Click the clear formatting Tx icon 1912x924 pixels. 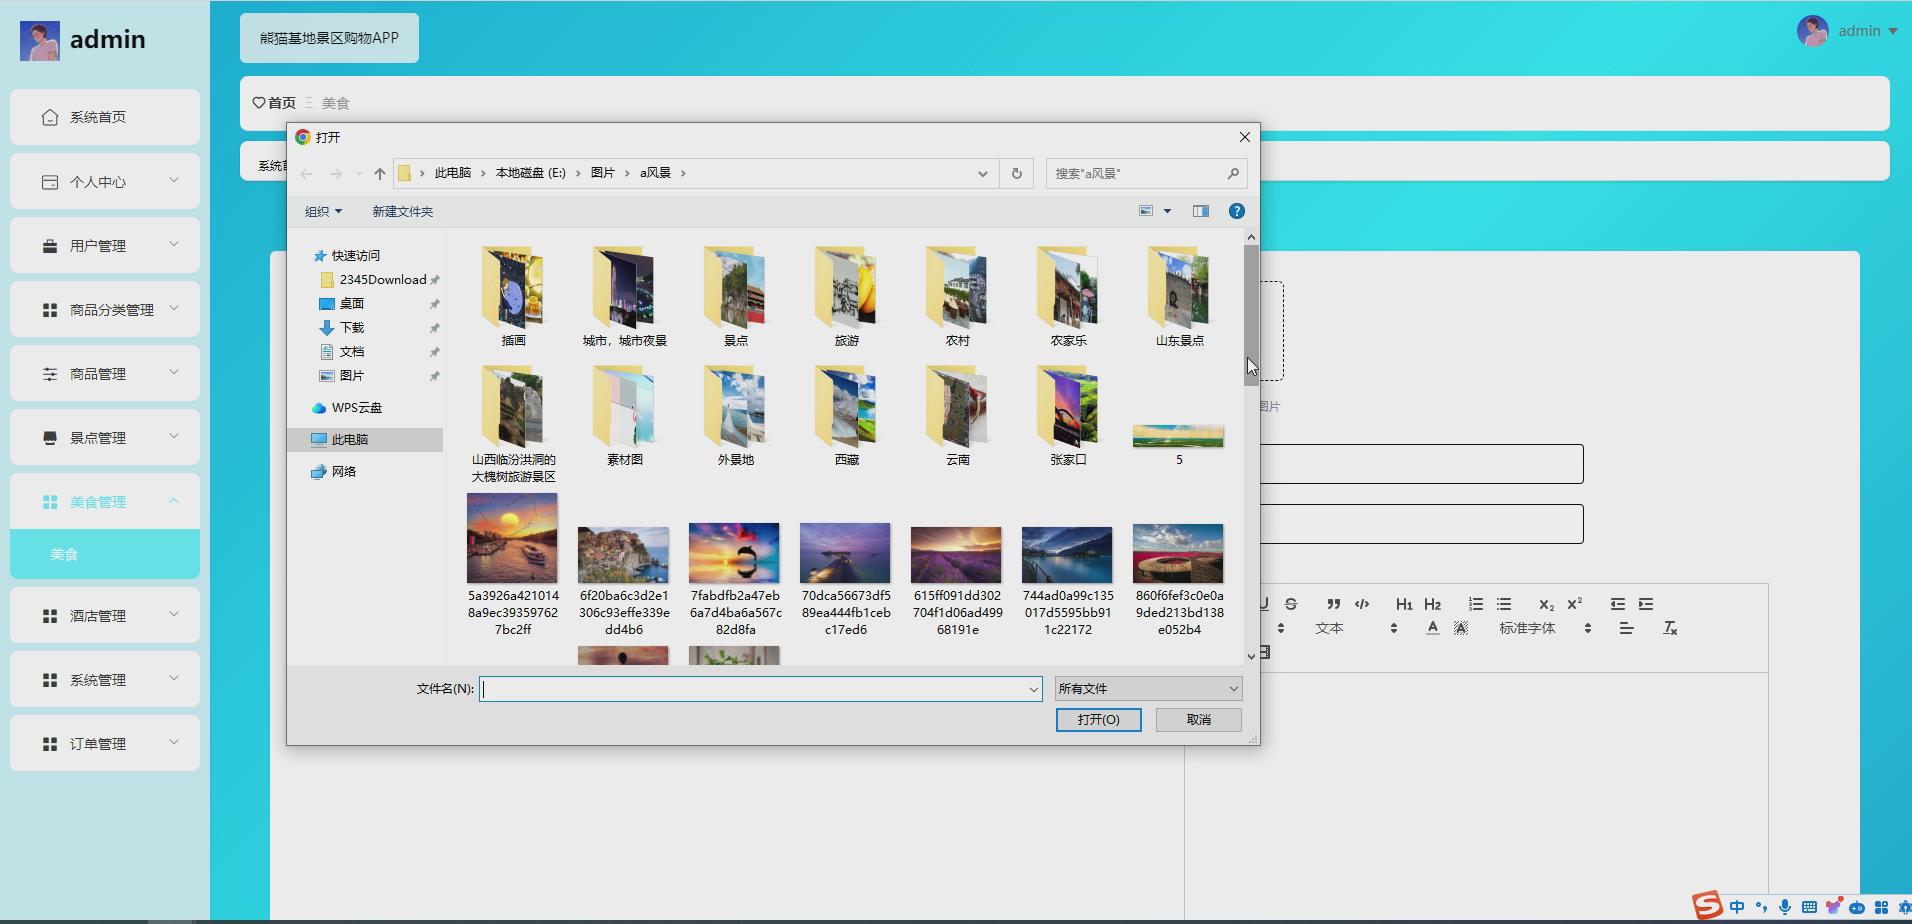point(1669,628)
